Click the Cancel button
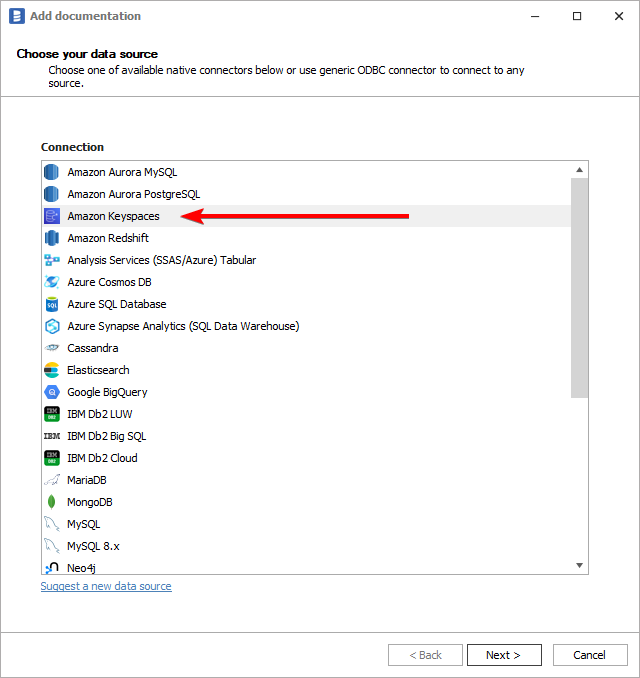The image size is (640, 678). [589, 655]
